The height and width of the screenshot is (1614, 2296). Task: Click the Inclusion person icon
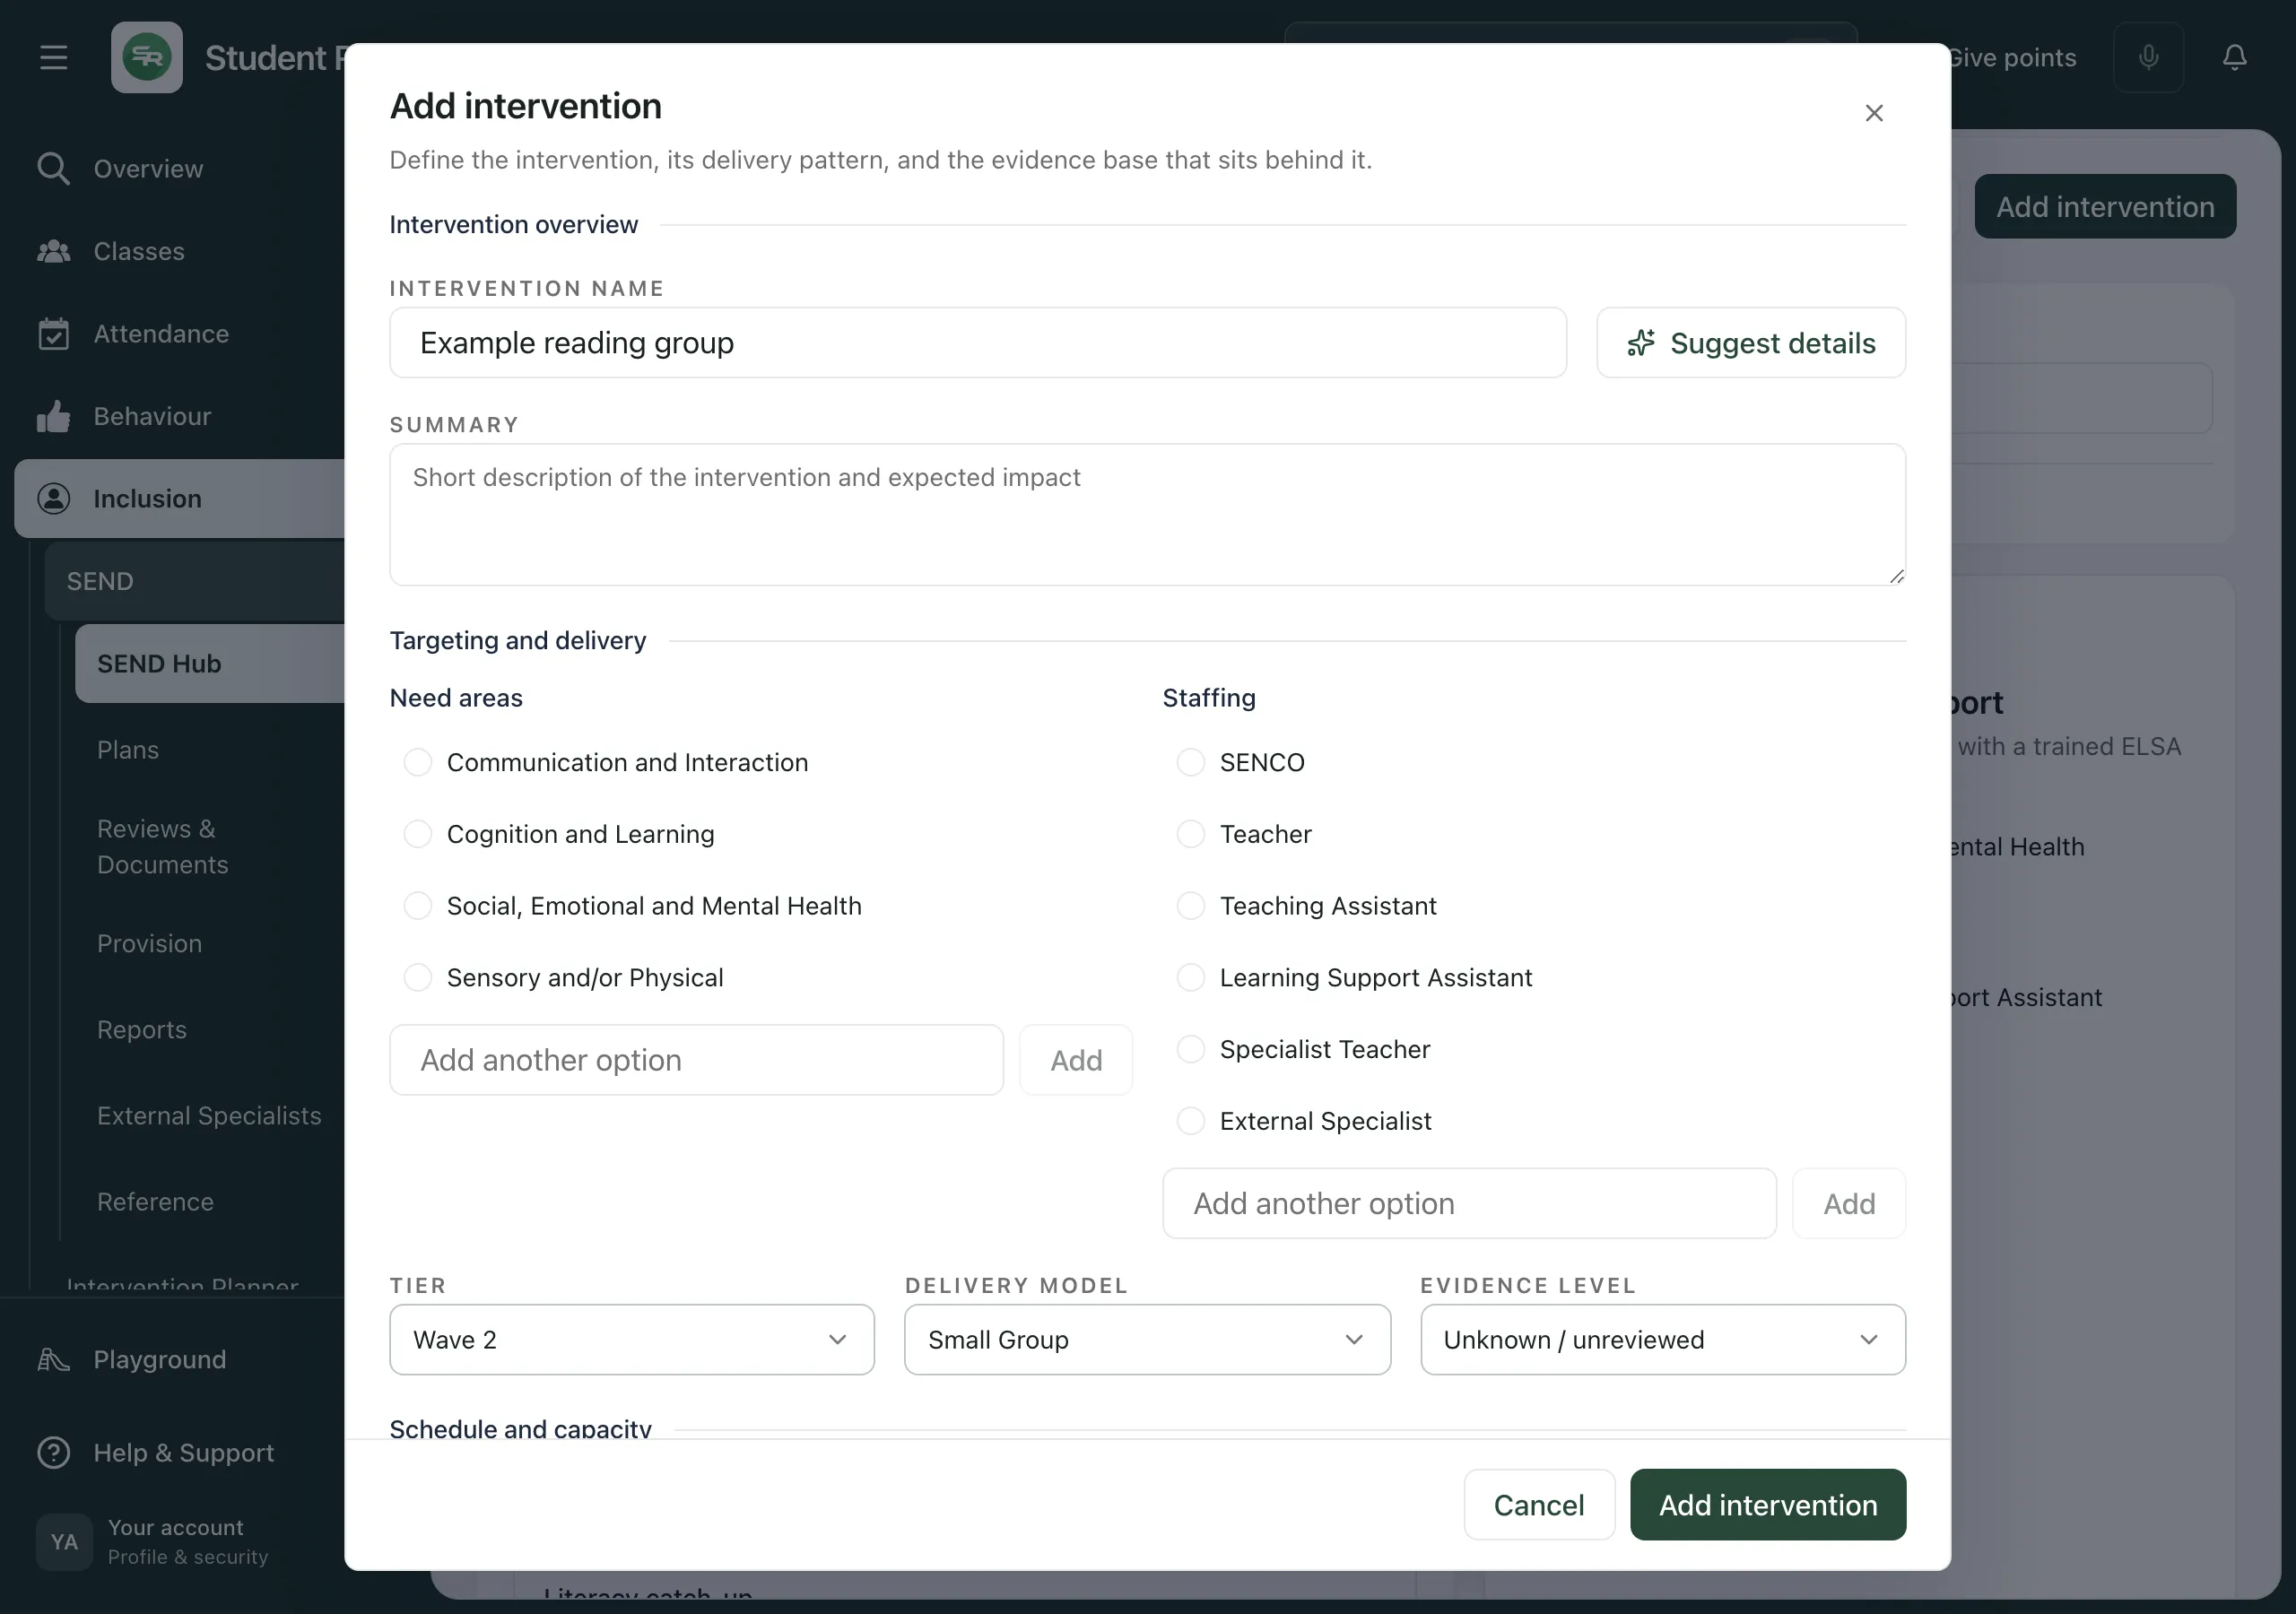[x=54, y=499]
